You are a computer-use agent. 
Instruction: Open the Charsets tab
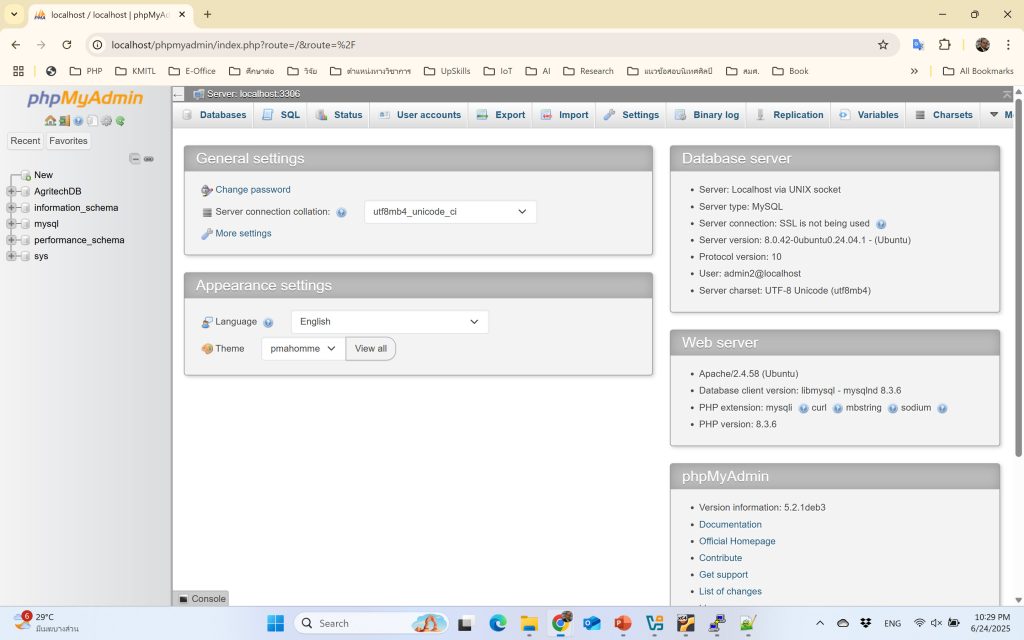coord(944,115)
